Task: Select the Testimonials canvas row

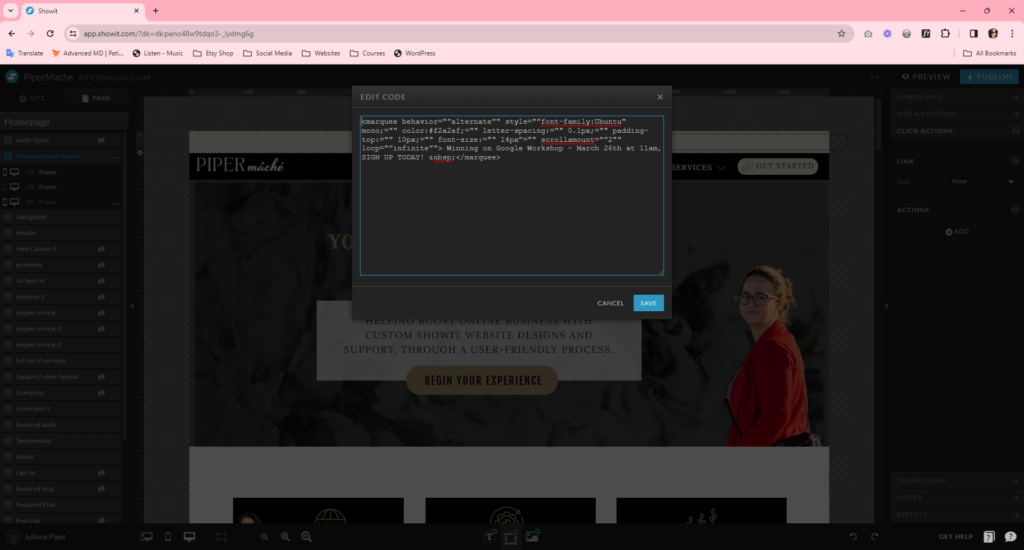Action: [61, 440]
